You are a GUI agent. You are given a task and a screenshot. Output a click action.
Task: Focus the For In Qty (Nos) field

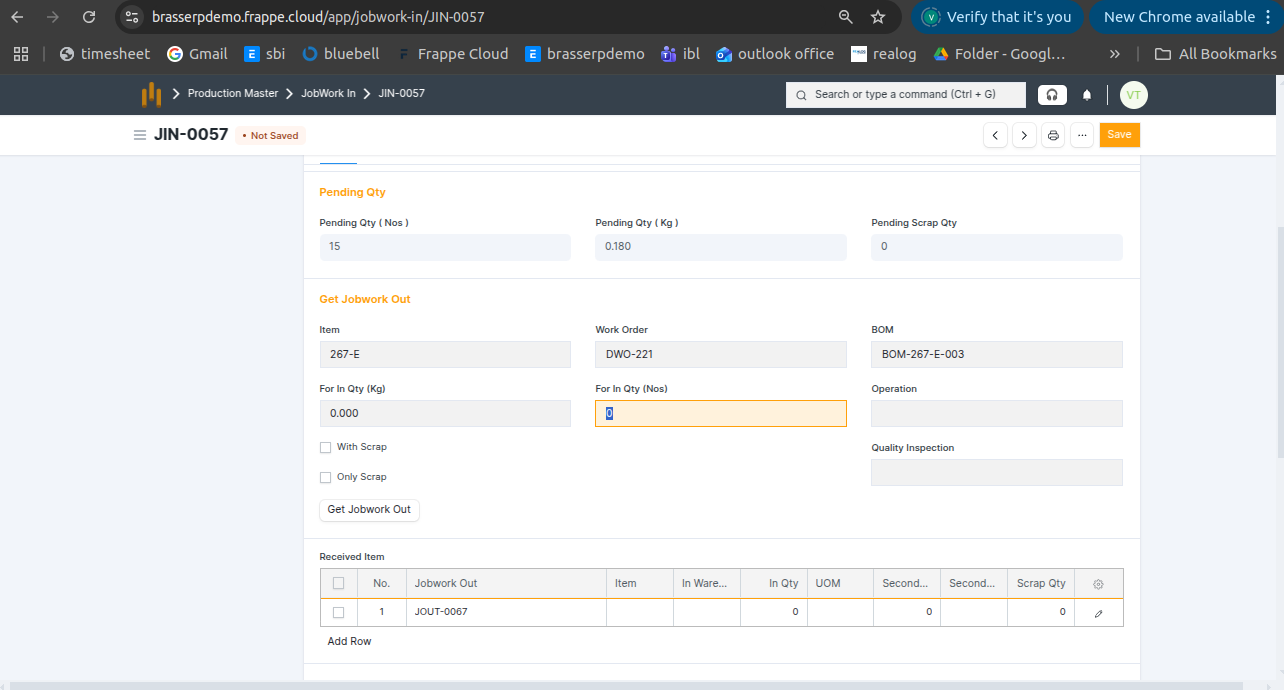pos(720,413)
